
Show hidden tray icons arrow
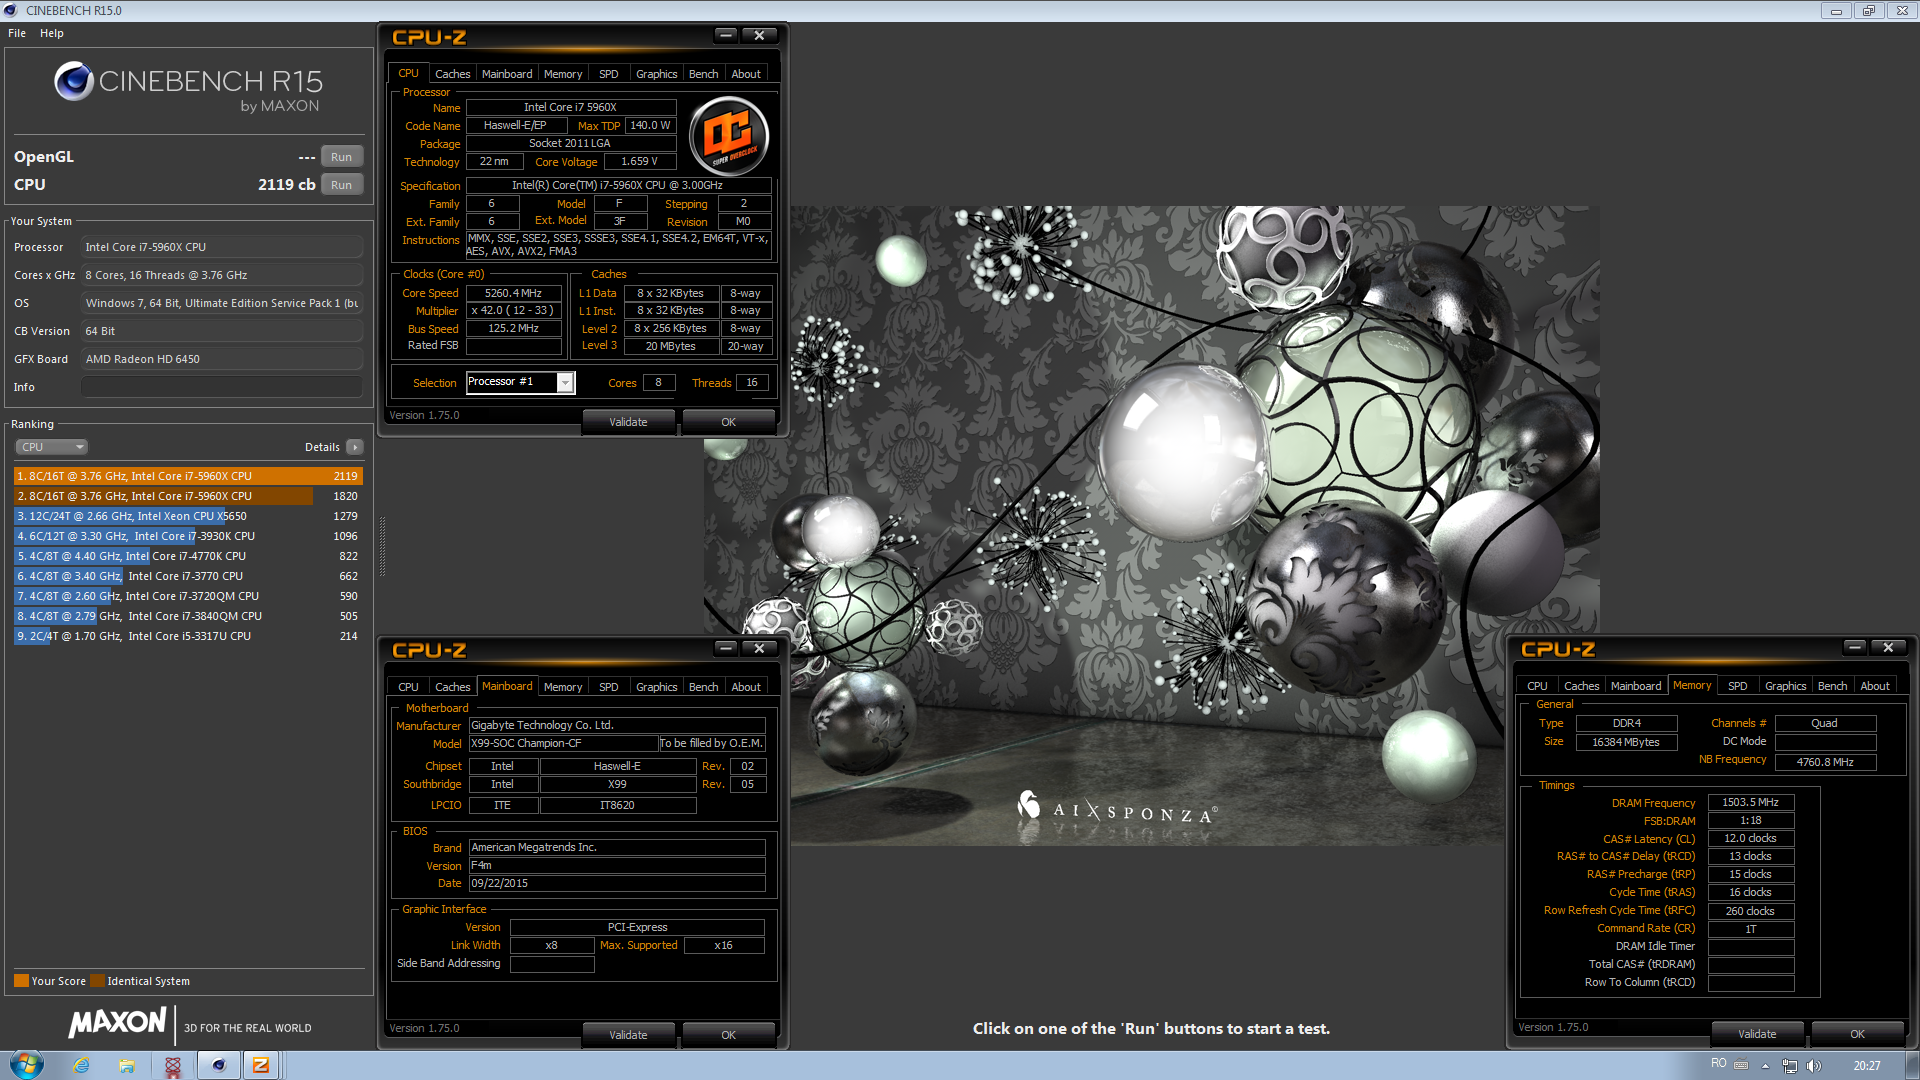pos(1765,1066)
